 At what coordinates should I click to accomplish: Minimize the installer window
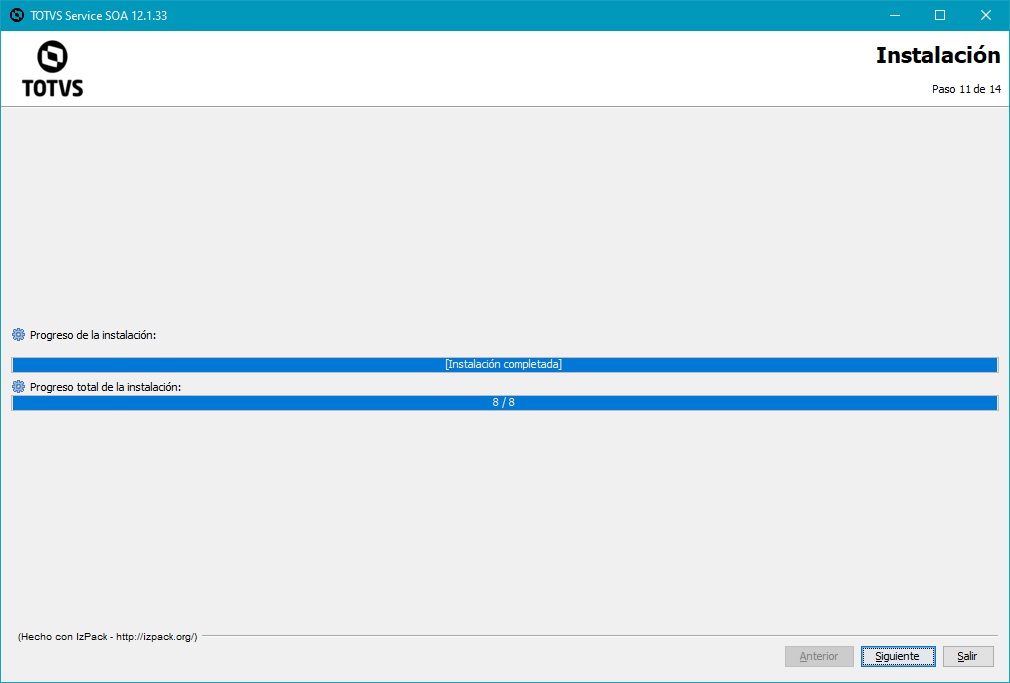895,15
